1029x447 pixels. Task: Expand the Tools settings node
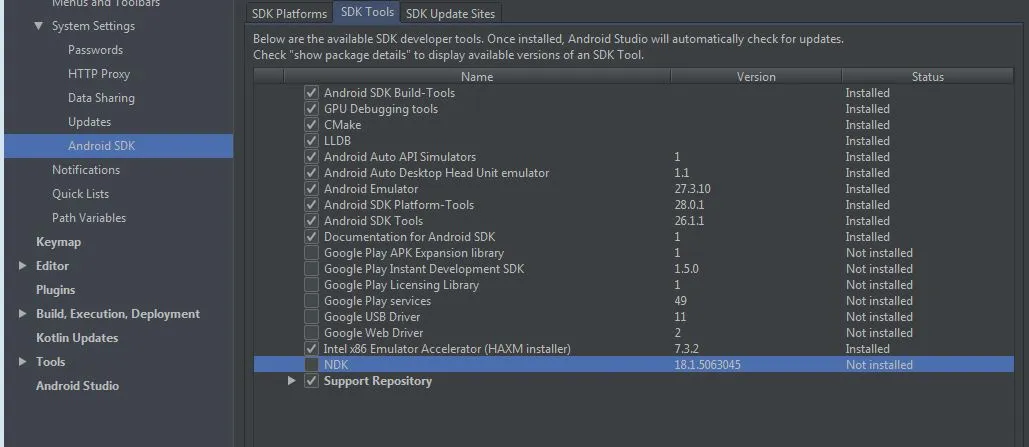click(23, 362)
